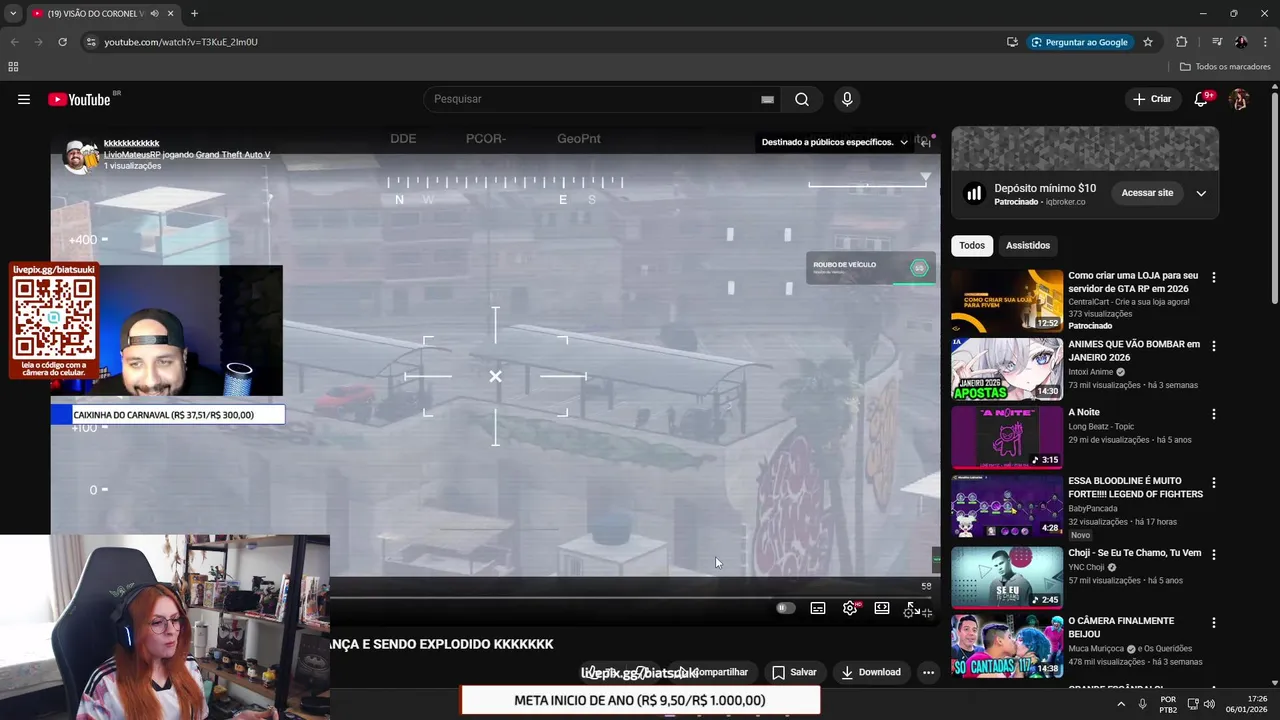This screenshot has width=1280, height=720.
Task: Toggle fullscreen on the video player
Action: [x=913, y=608]
